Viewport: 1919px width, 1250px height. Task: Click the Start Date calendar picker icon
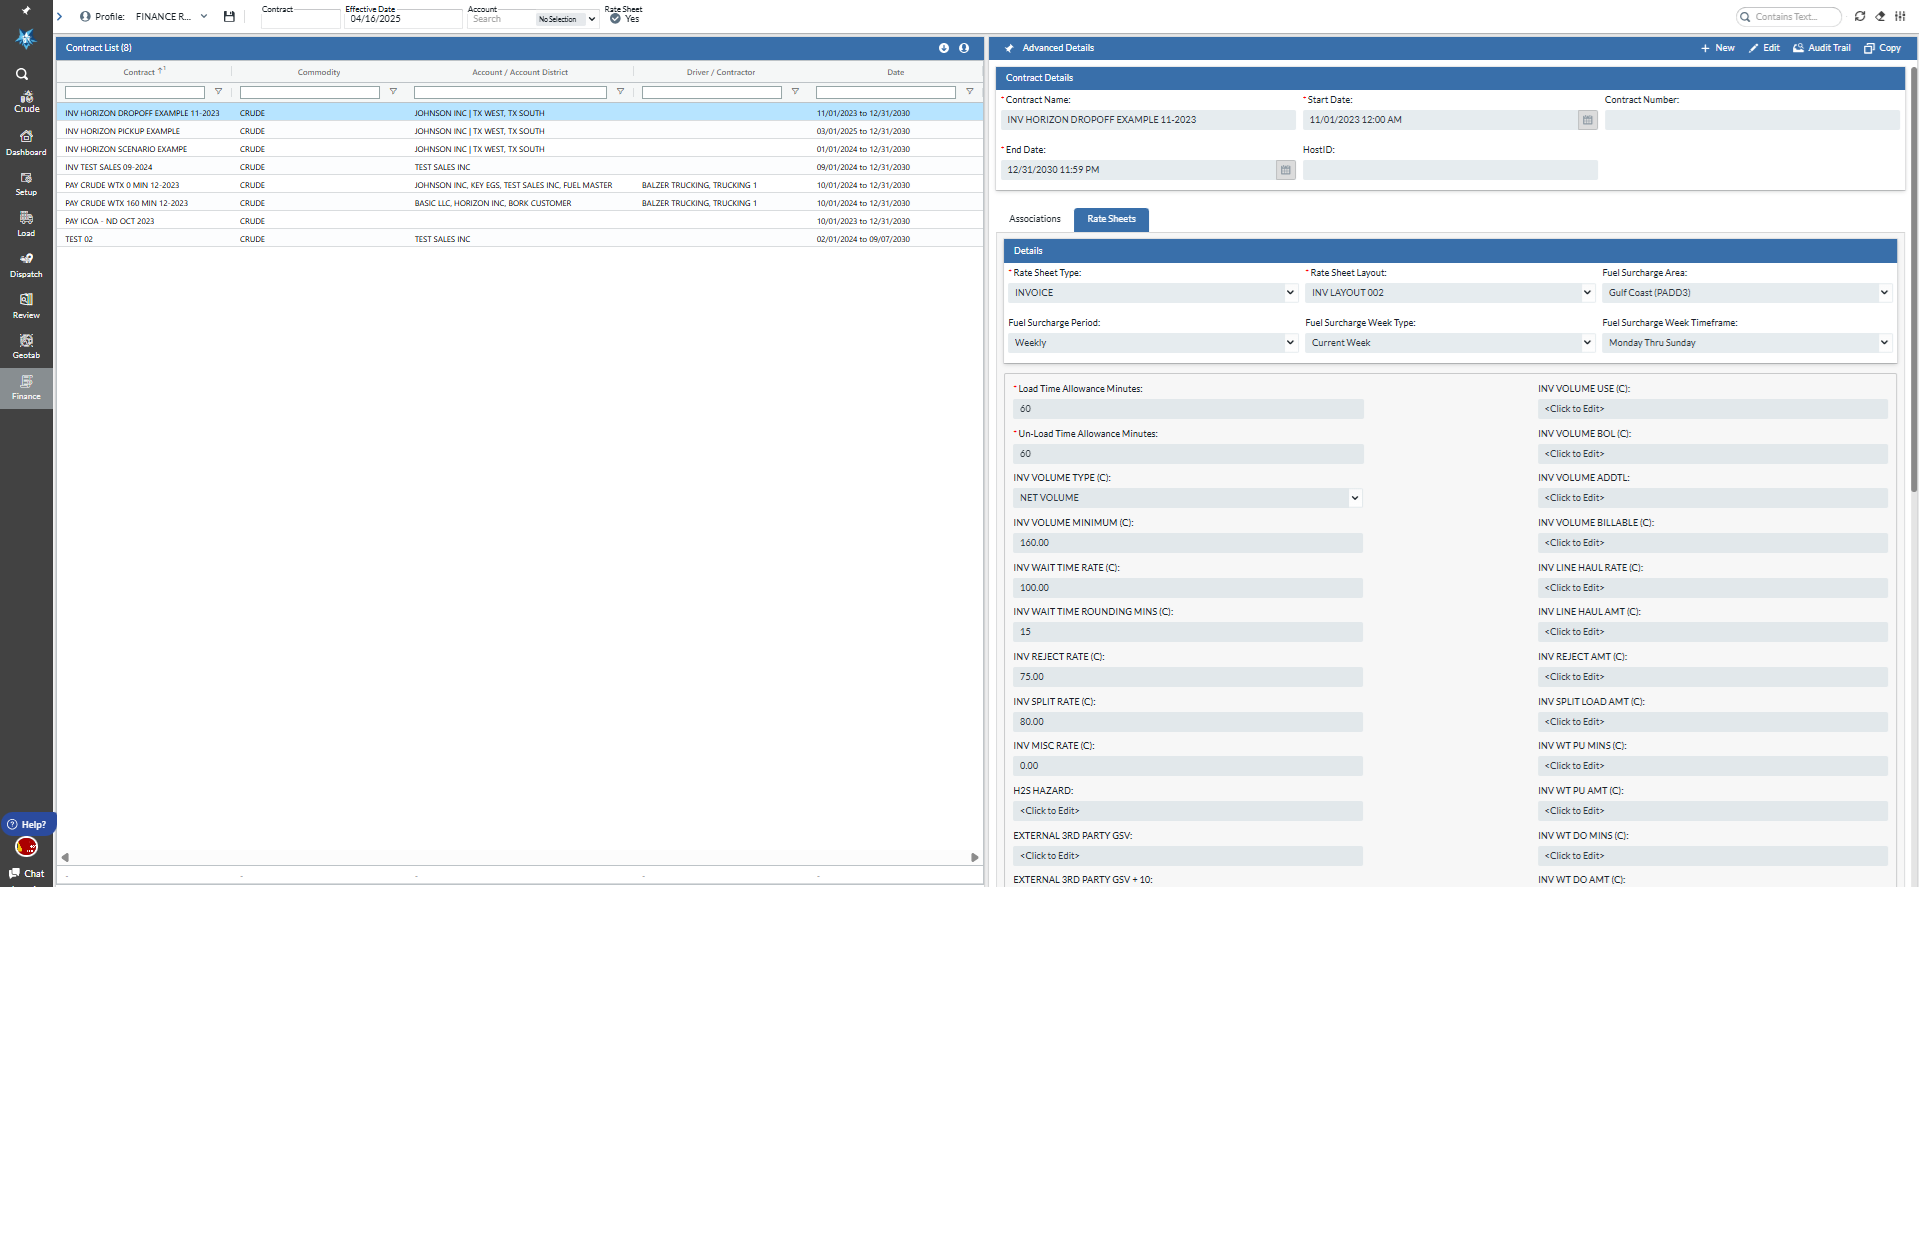(x=1587, y=120)
